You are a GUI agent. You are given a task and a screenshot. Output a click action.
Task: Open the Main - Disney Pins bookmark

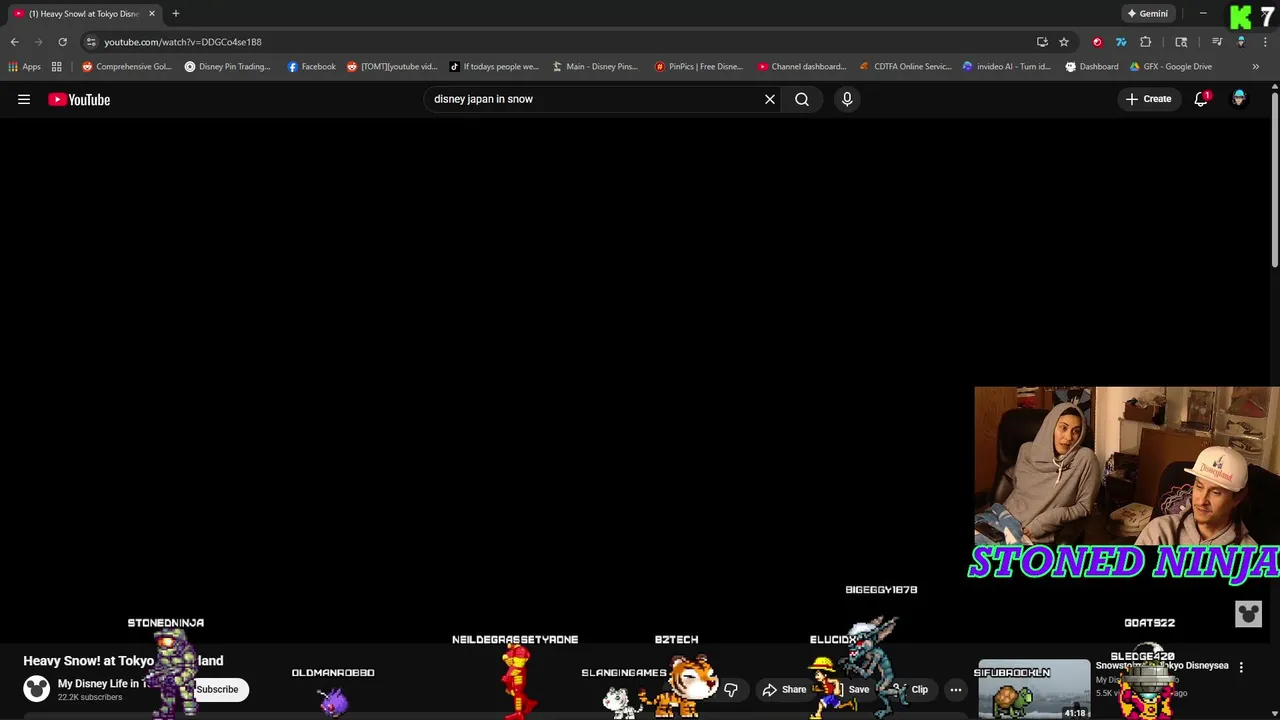(595, 67)
